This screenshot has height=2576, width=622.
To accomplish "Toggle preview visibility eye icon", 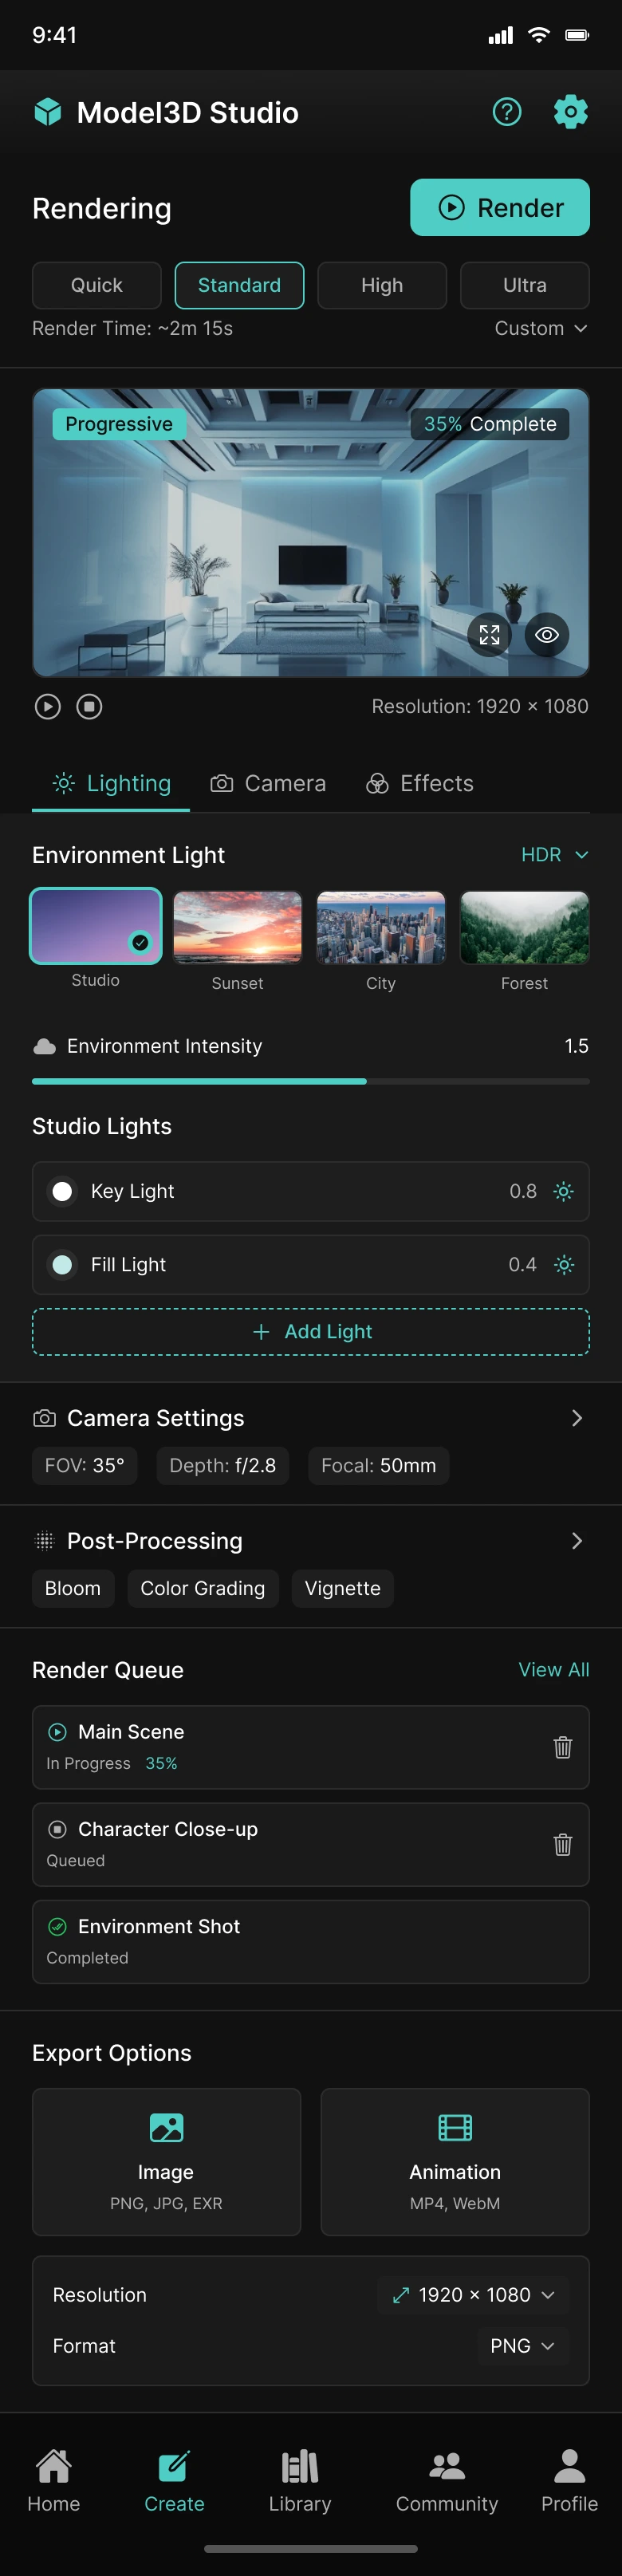I will click(546, 634).
